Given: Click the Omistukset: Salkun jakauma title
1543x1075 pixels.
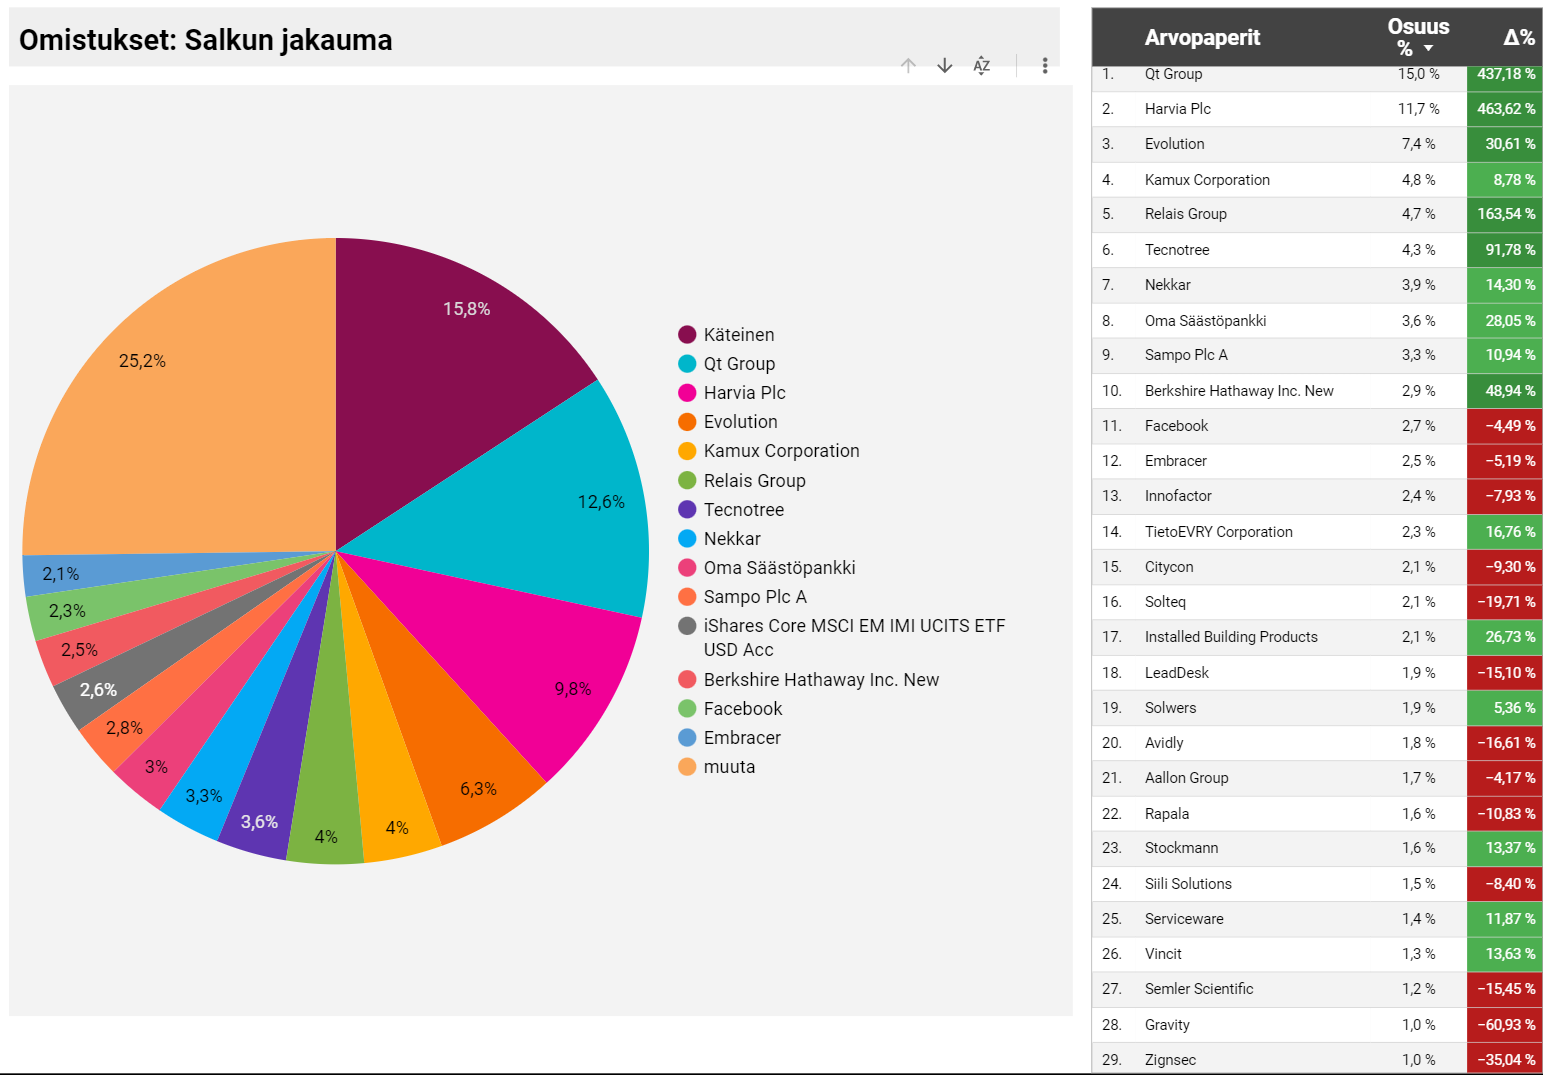Looking at the screenshot, I should pos(206,40).
